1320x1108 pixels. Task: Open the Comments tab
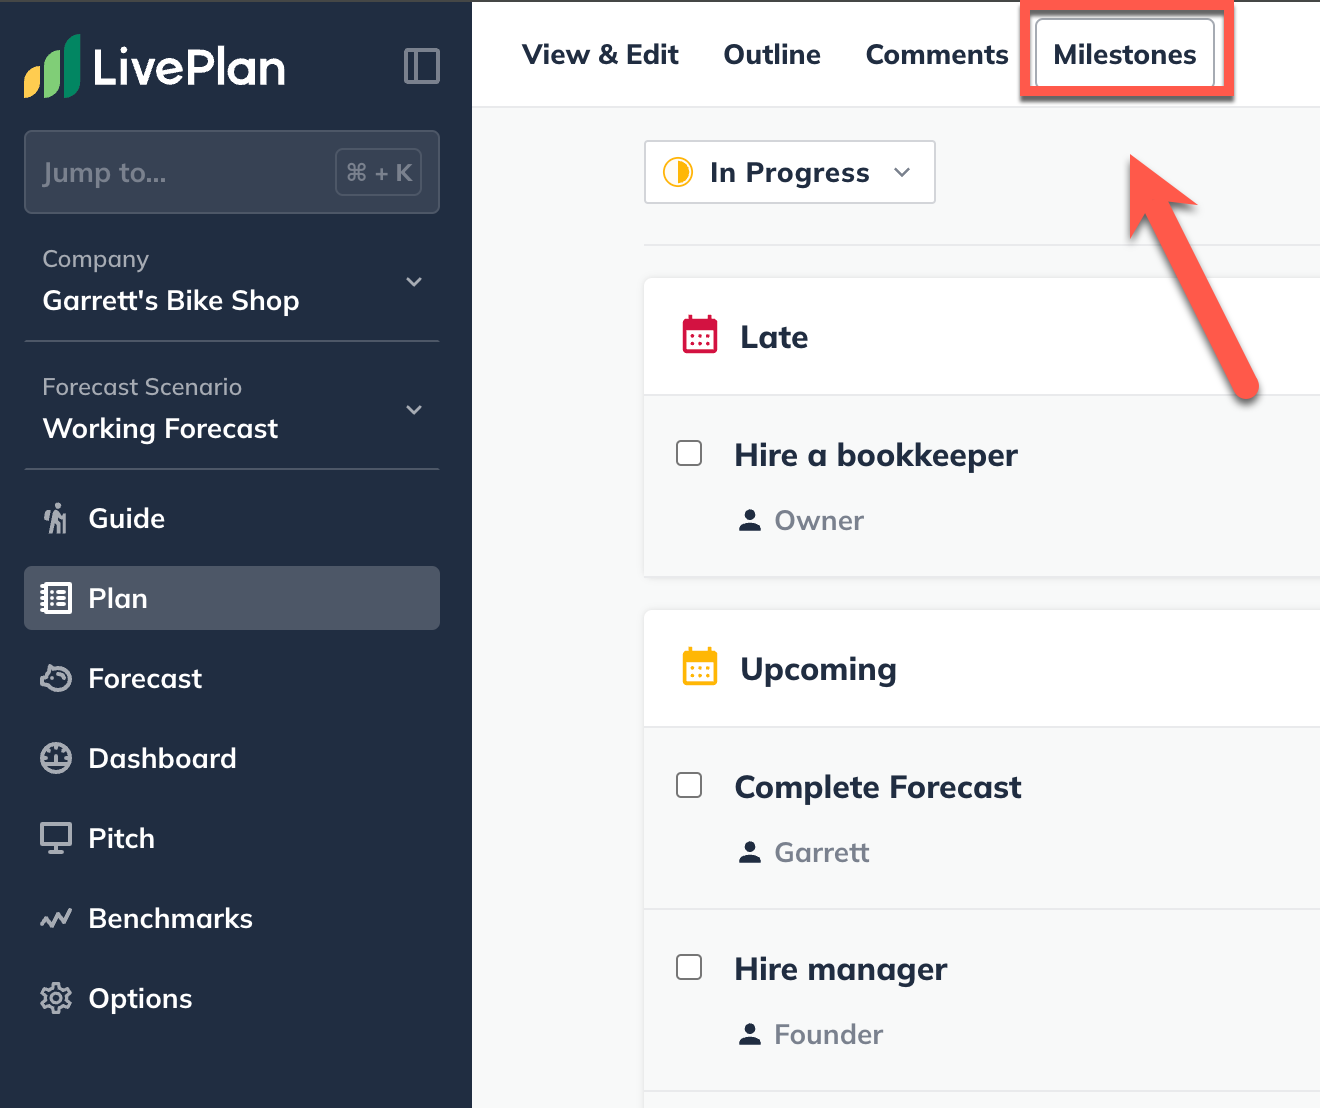pos(937,54)
